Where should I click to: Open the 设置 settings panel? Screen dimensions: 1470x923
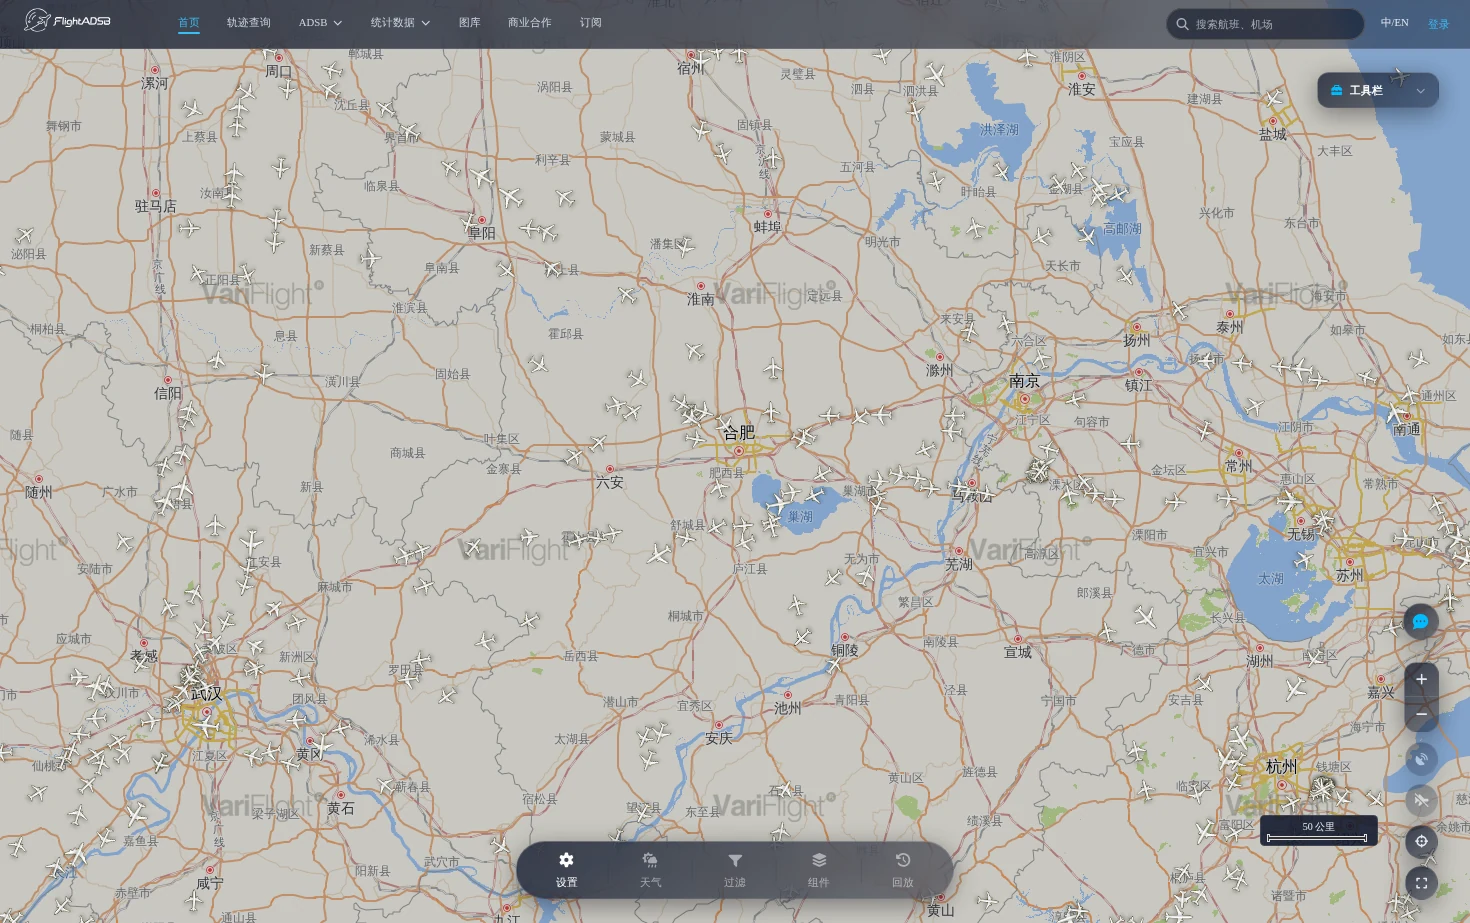click(x=566, y=870)
